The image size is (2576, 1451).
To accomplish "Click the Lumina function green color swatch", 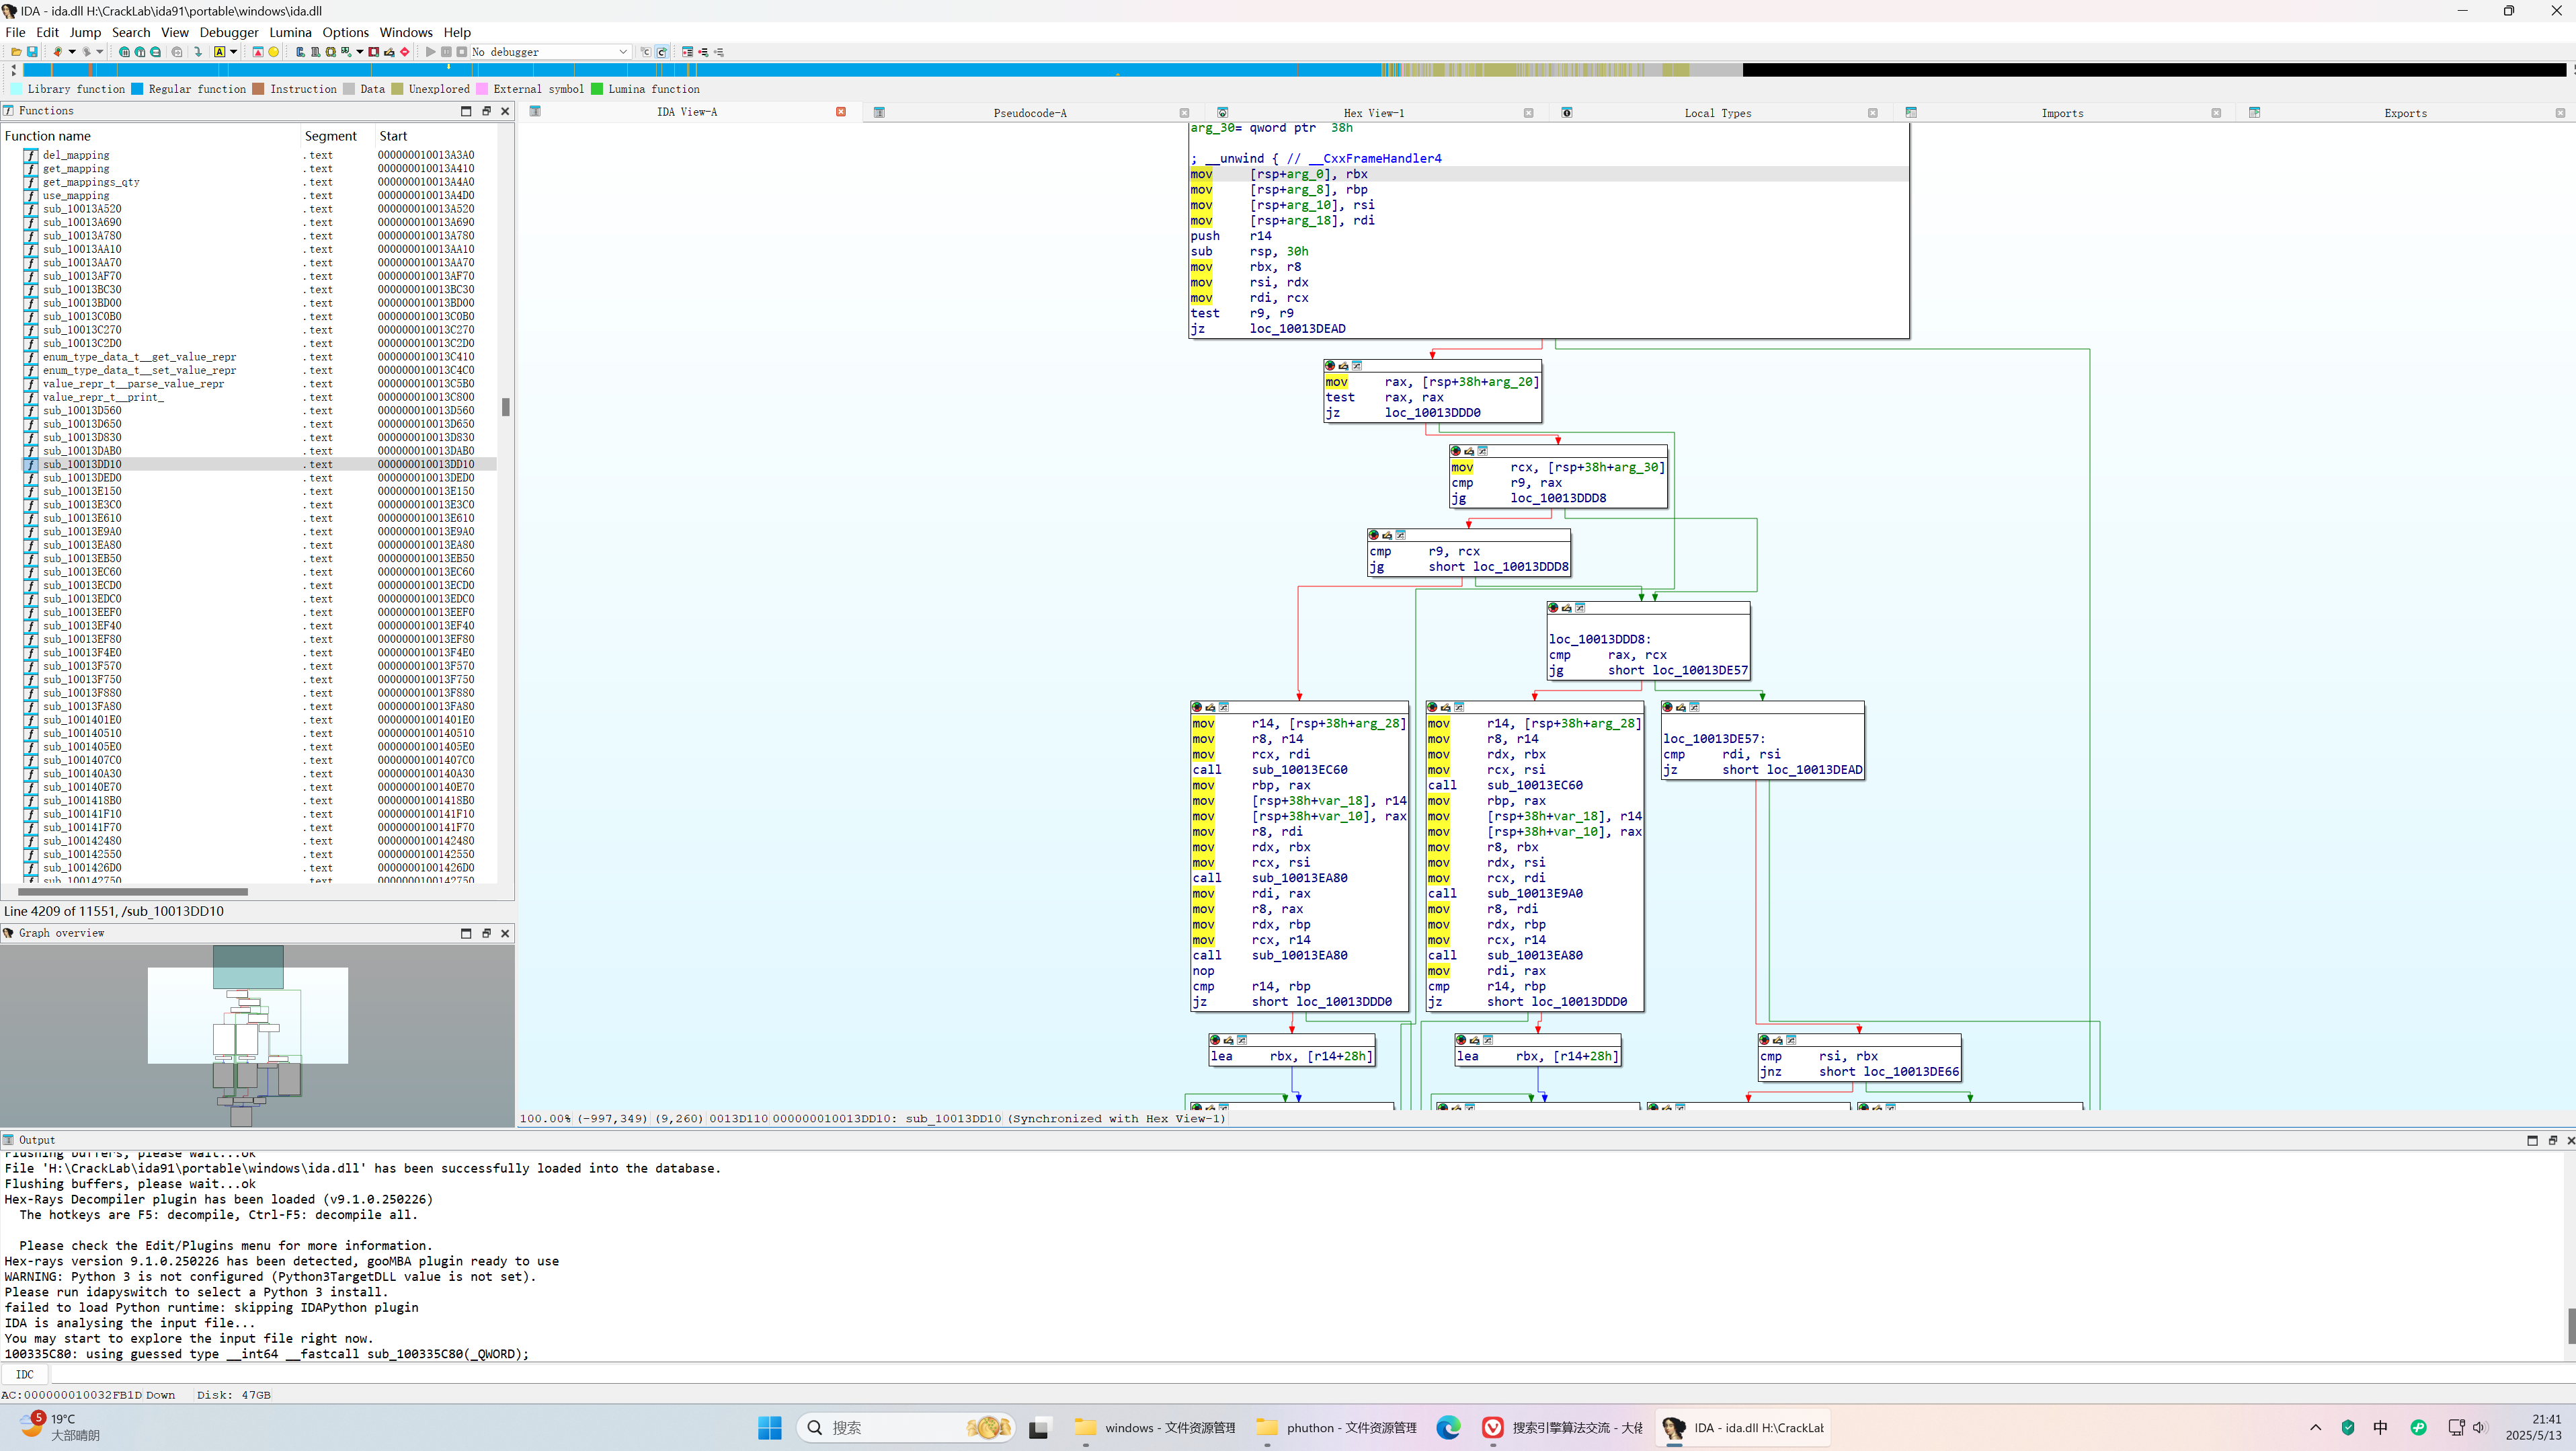I will (597, 89).
